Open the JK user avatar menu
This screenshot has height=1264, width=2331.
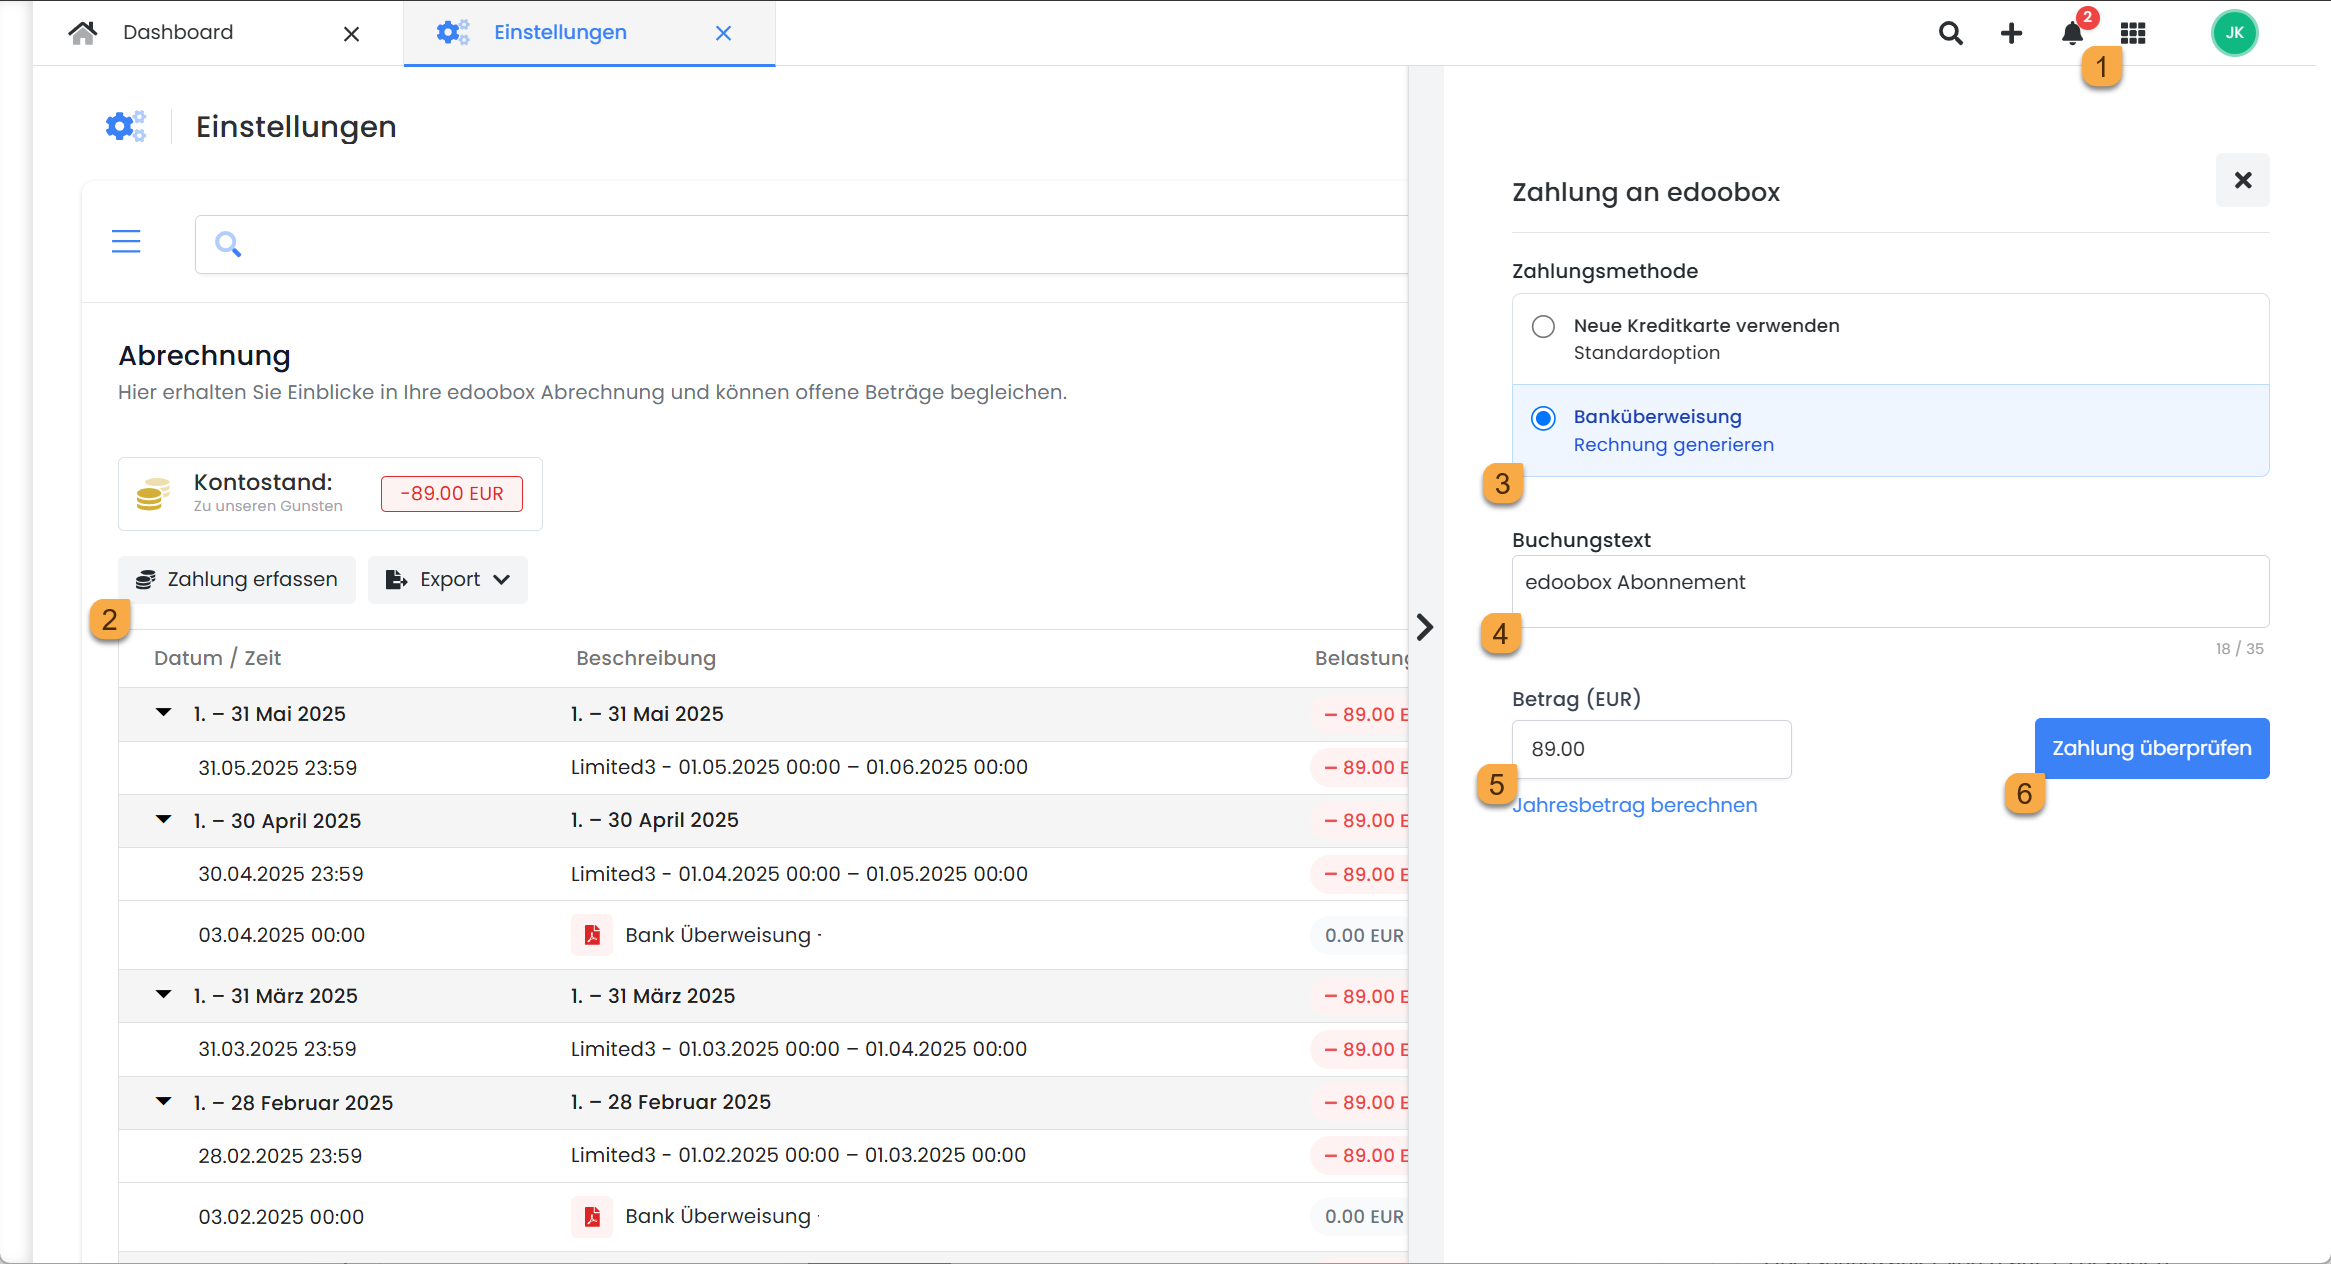tap(2234, 33)
